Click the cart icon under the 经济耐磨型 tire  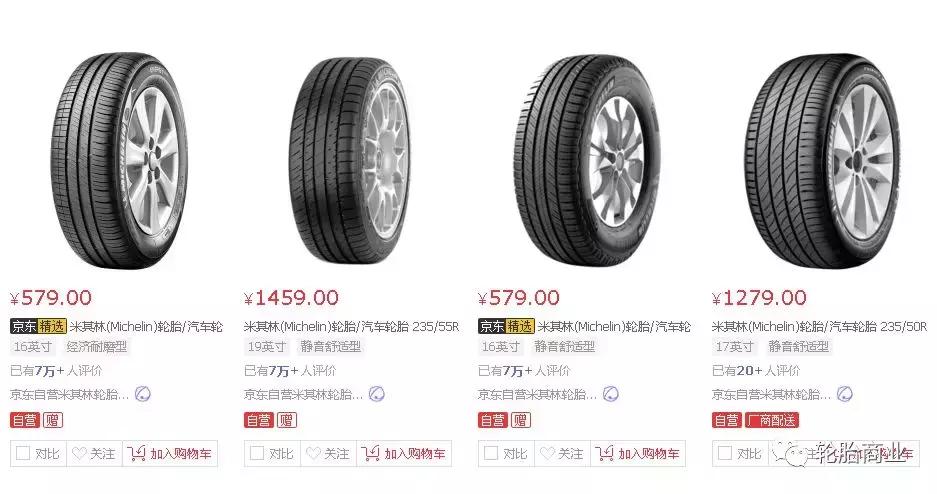coord(136,453)
